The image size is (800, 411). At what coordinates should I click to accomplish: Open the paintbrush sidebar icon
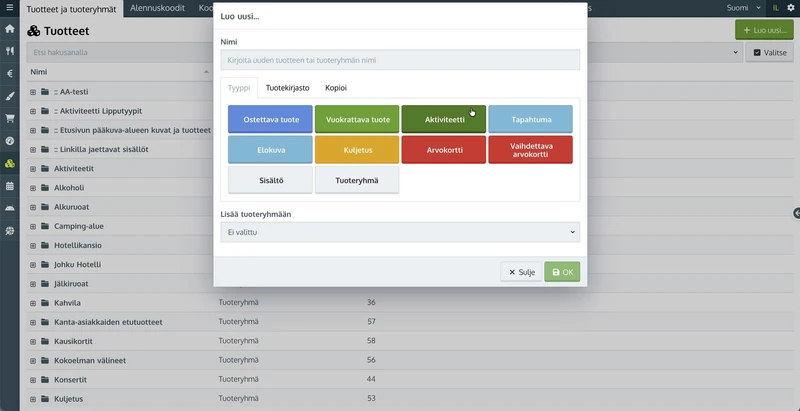(x=9, y=96)
